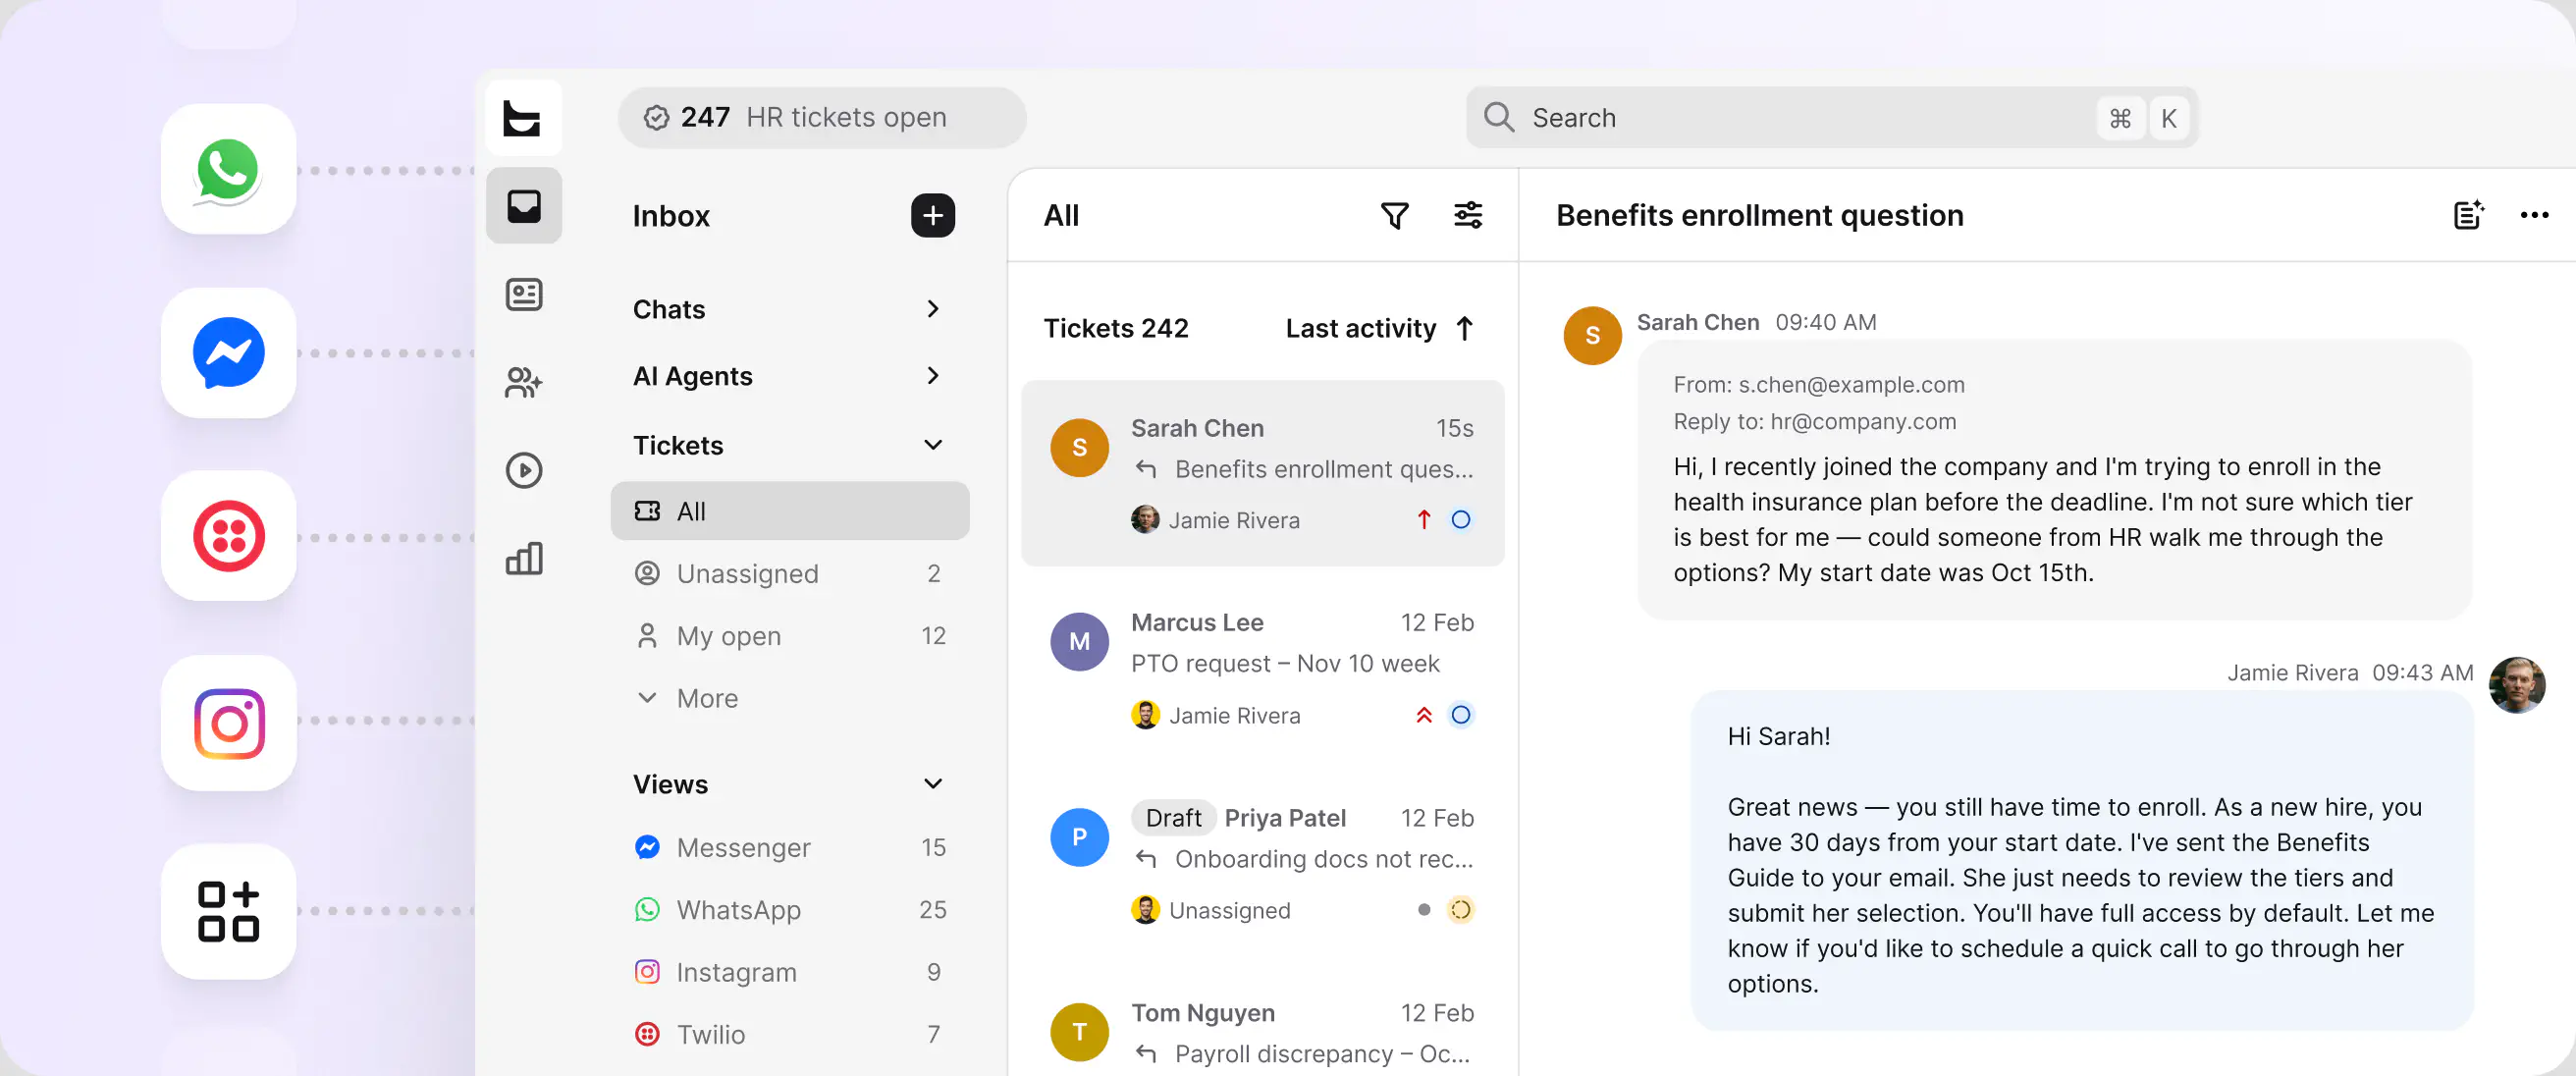This screenshot has height=1076, width=2576.
Task: Click urgent priority chevrons on Marcus Lee ticket
Action: pyautogui.click(x=1423, y=715)
